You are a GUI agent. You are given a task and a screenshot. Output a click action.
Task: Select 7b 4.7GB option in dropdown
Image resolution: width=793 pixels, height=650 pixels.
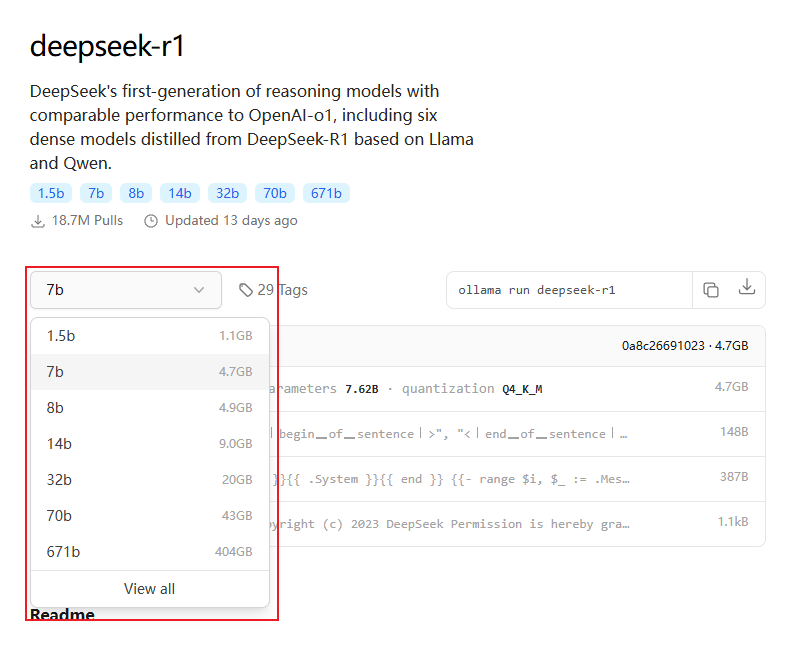tap(150, 372)
